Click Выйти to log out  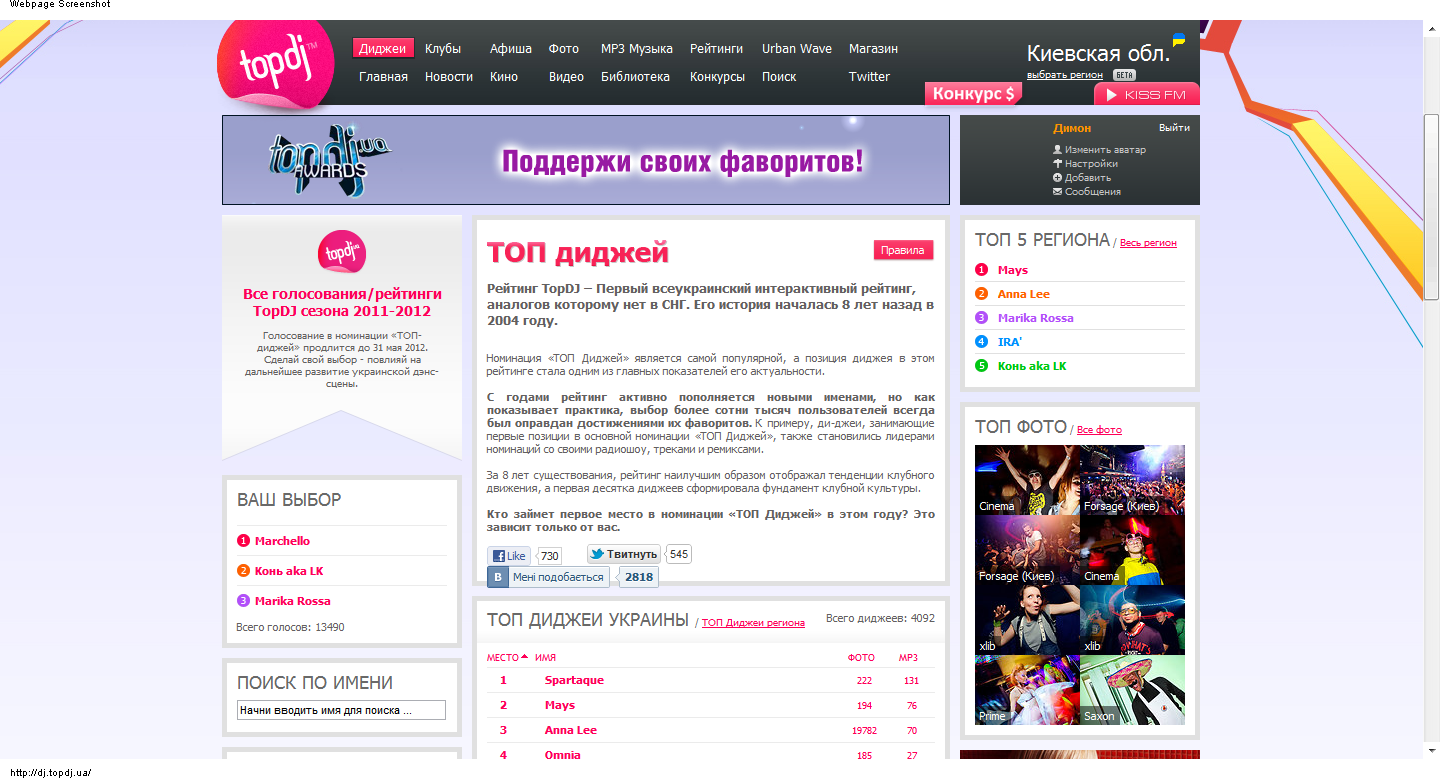[x=1174, y=128]
